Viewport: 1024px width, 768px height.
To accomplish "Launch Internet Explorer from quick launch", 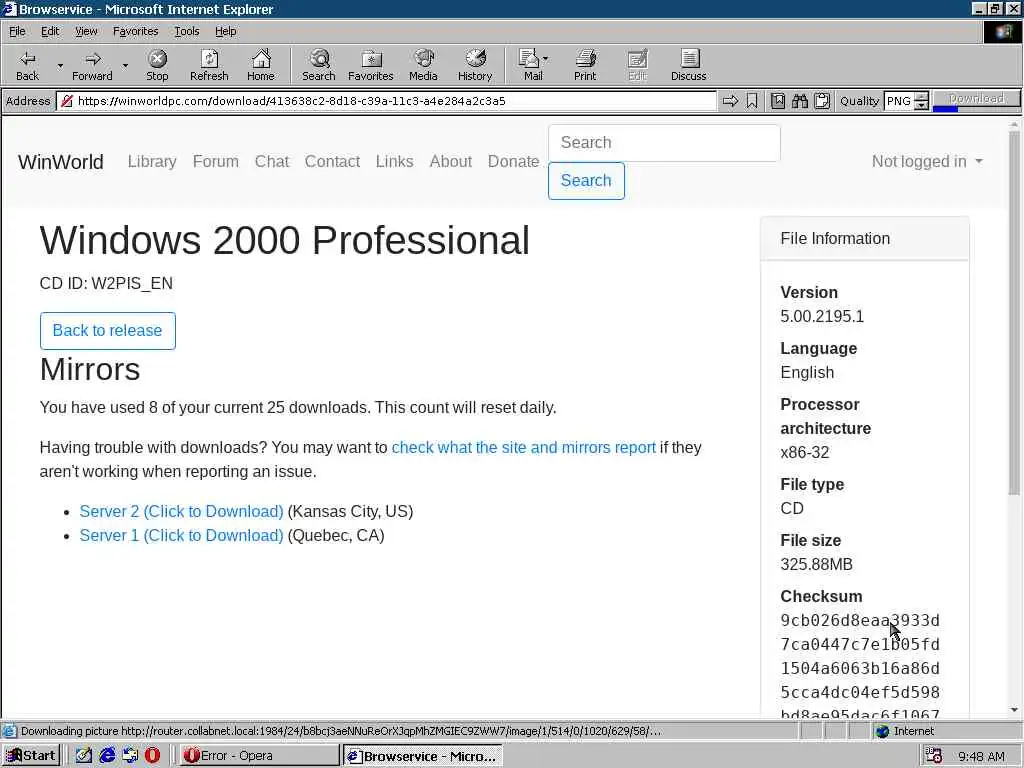I will [x=107, y=756].
